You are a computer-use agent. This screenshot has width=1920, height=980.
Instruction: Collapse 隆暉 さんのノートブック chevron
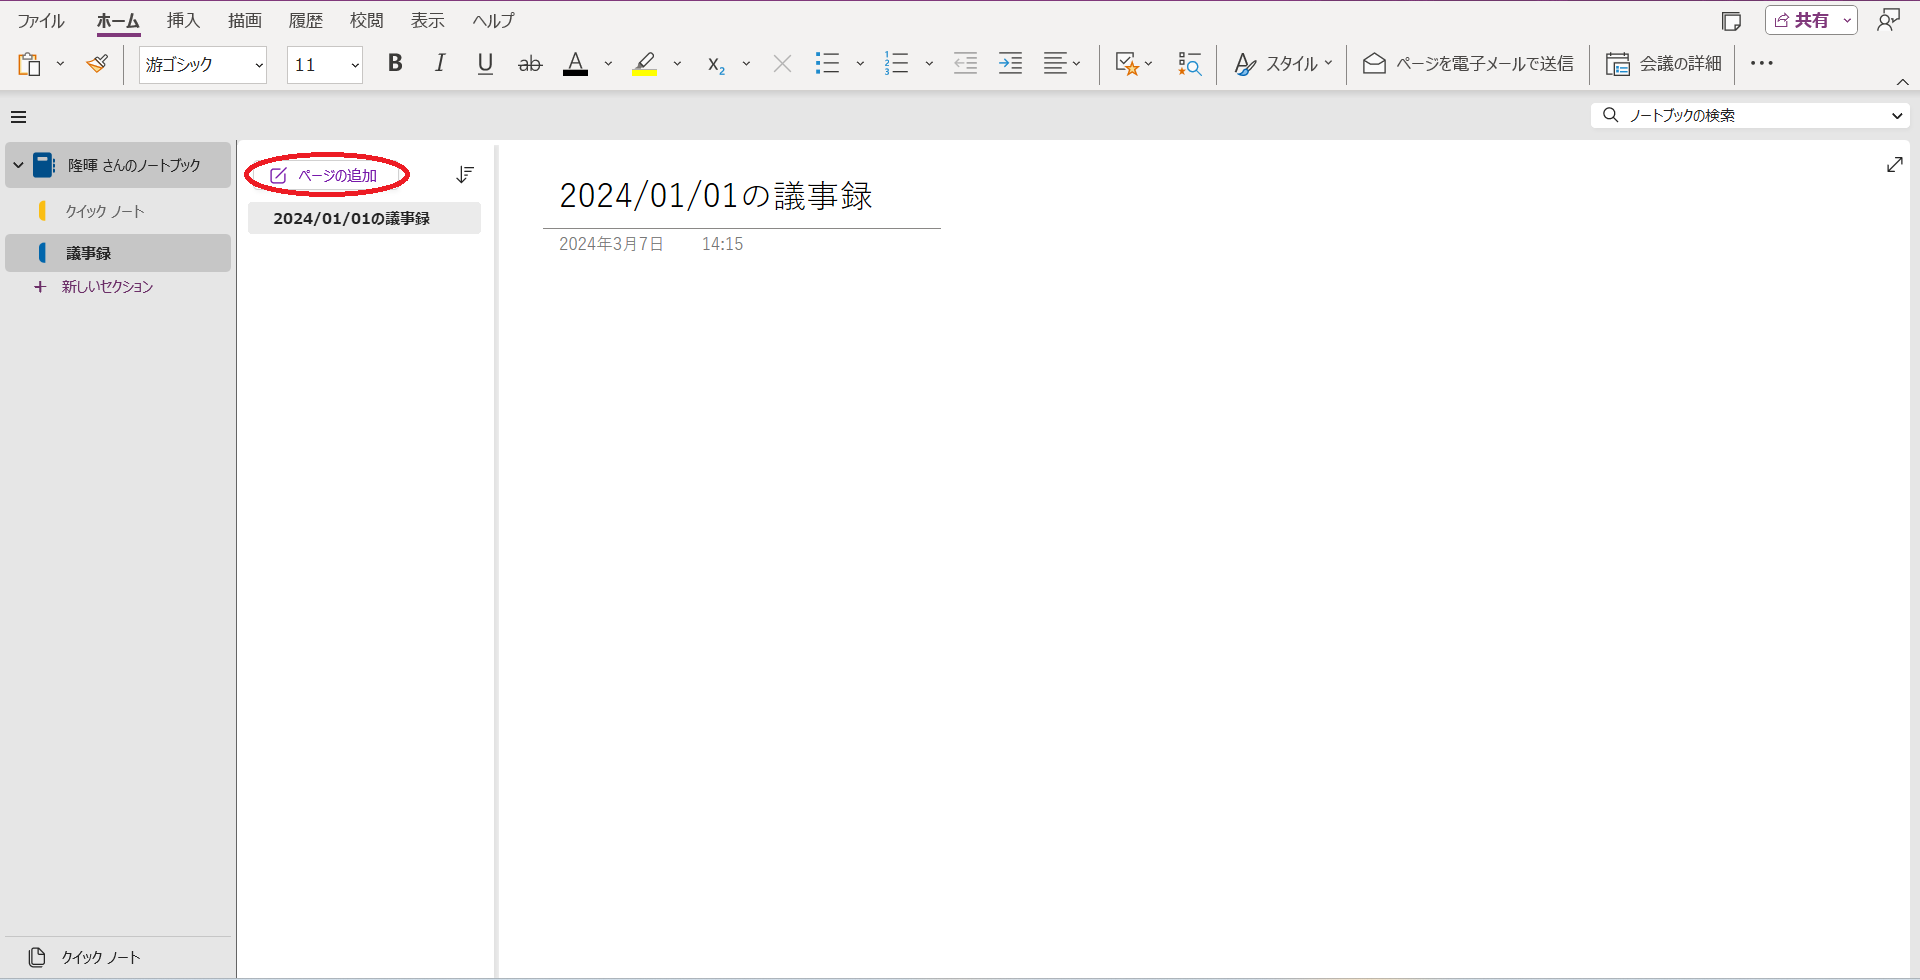click(17, 165)
